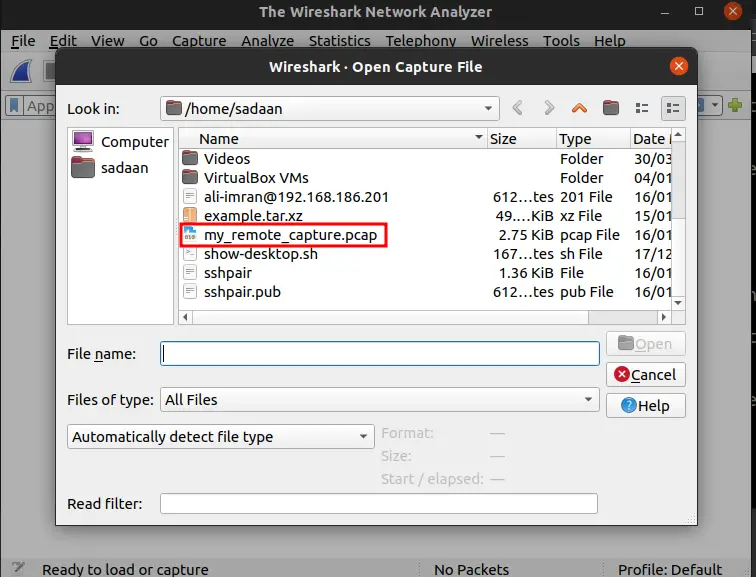This screenshot has width=756, height=577.
Task: Select the Videos folder name
Action: pos(227,159)
